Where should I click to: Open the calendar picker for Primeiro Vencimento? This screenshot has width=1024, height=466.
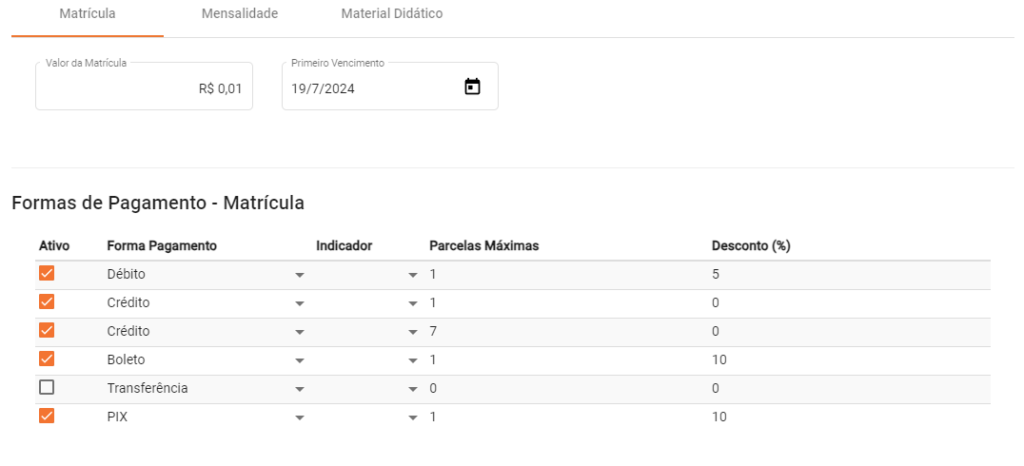point(473,87)
